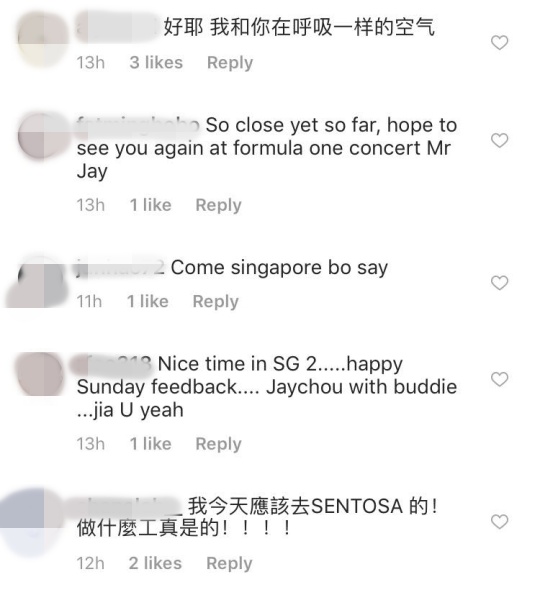540x600 pixels.
Task: Reply to the formula one concert comment
Action: [x=219, y=205]
